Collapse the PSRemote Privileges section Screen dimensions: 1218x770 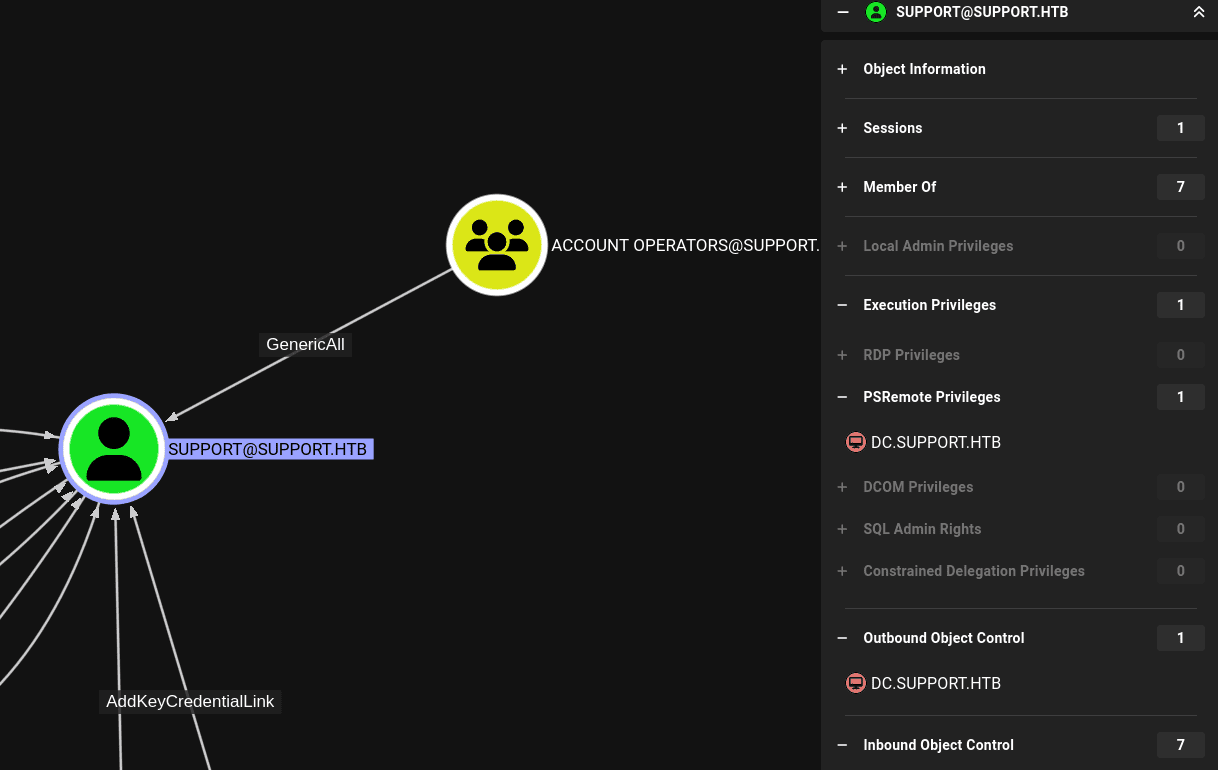click(x=931, y=397)
